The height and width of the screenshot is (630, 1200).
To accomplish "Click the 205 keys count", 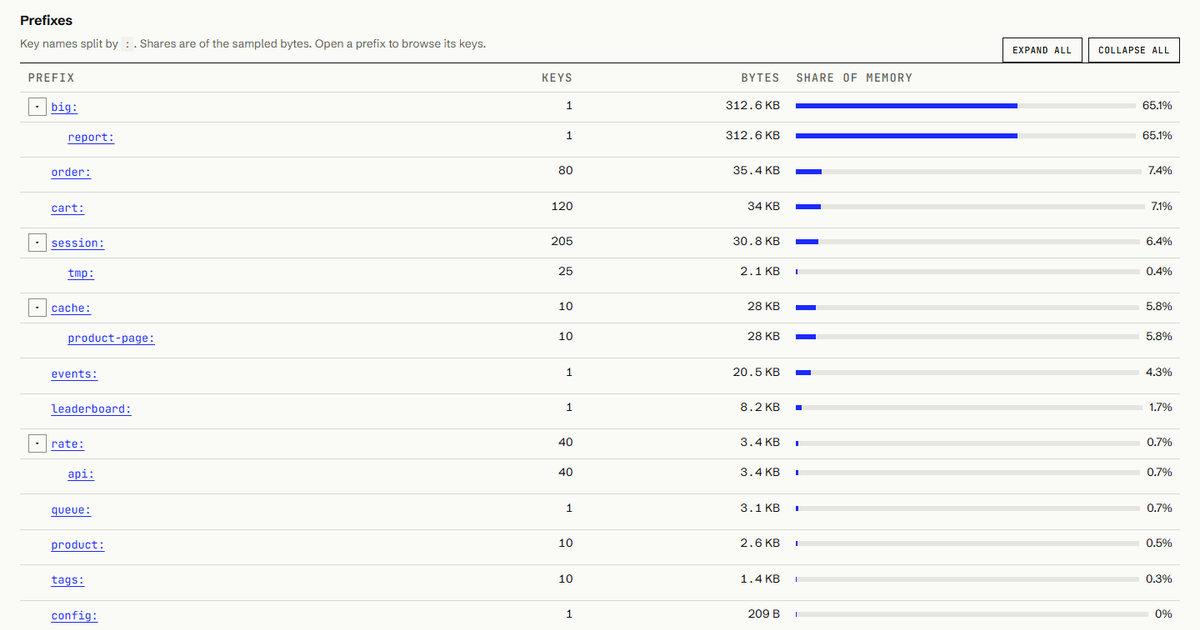I will point(562,242).
